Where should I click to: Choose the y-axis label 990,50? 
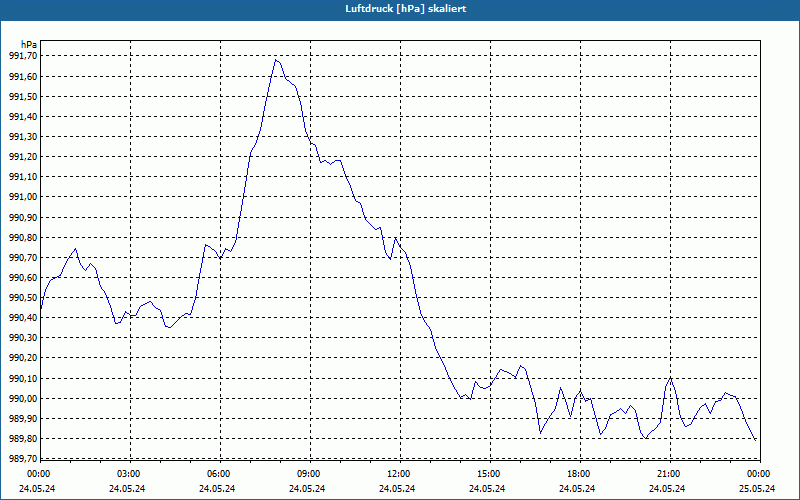click(x=23, y=297)
